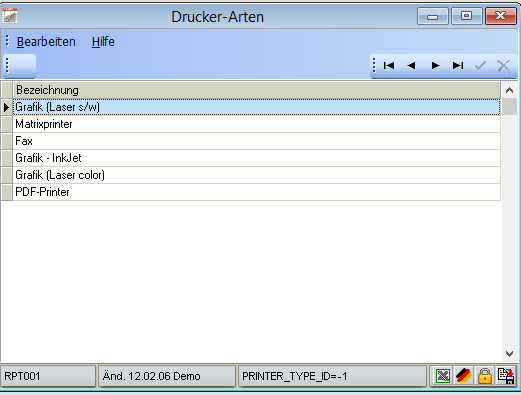Click the PRINTER_TYPE_ID=-1 status panel
Viewport: 521px width, 395px height.
[332, 376]
